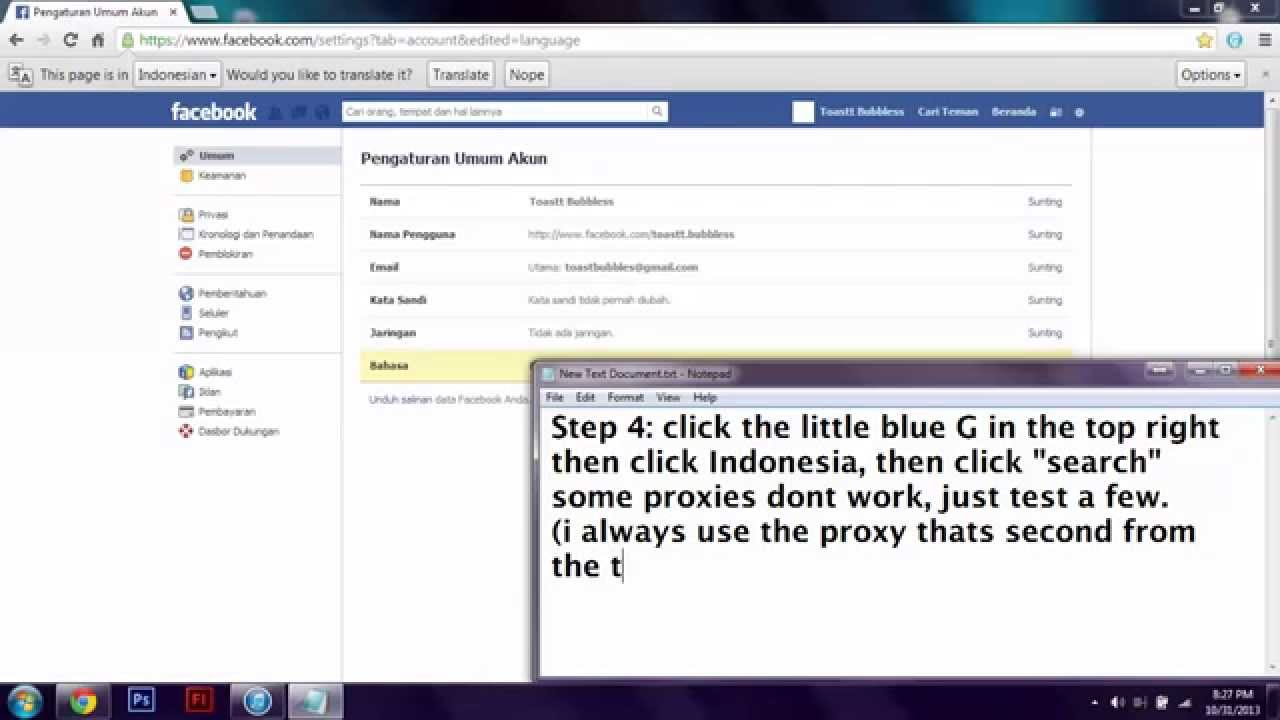Open Facebook messages icon
The width and height of the screenshot is (1280, 720).
coord(299,112)
